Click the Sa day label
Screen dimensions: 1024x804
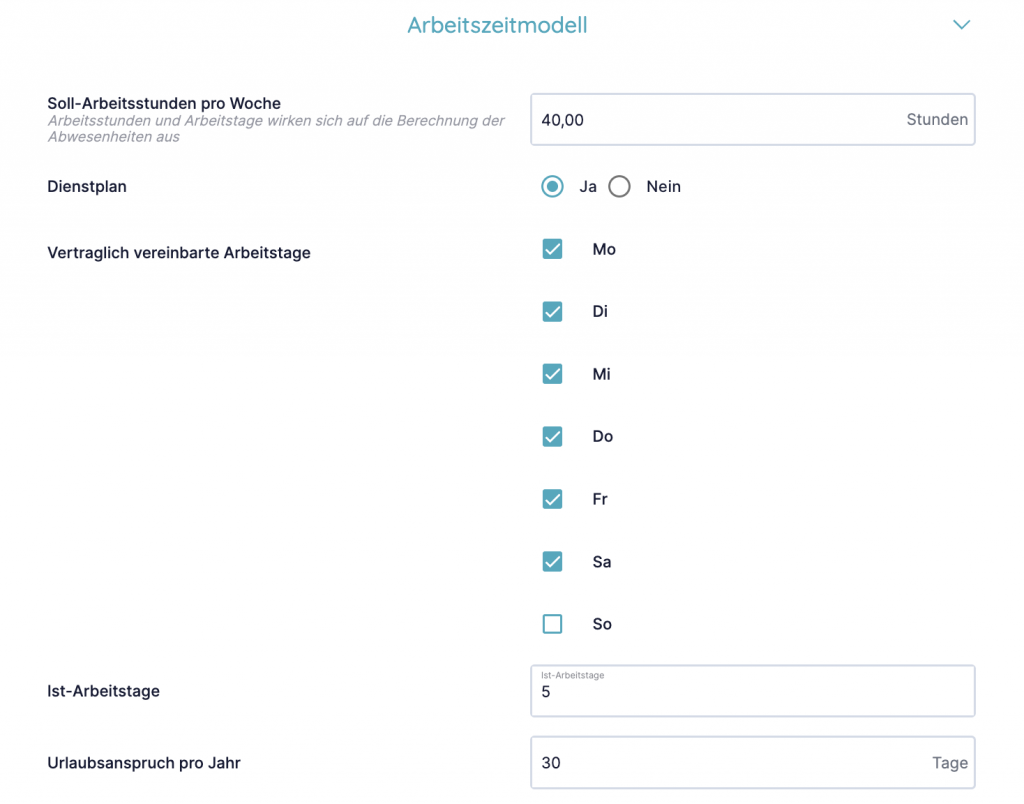click(x=602, y=562)
